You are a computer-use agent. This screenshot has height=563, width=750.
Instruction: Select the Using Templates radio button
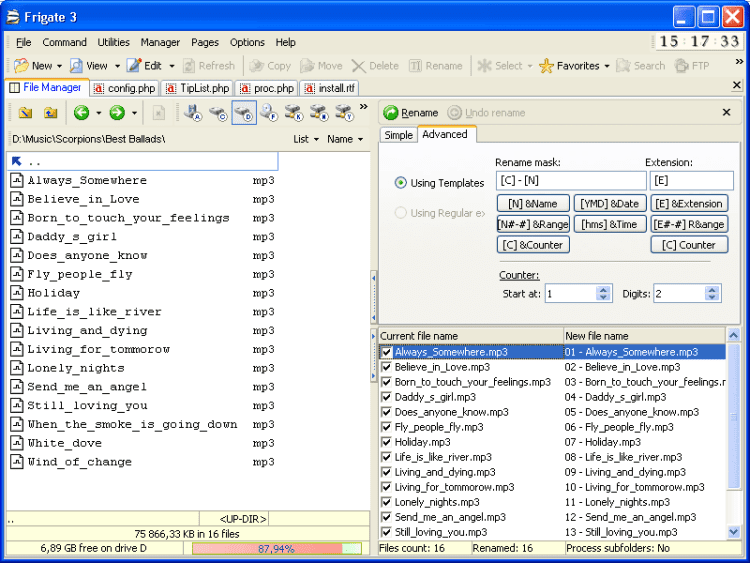tap(401, 183)
